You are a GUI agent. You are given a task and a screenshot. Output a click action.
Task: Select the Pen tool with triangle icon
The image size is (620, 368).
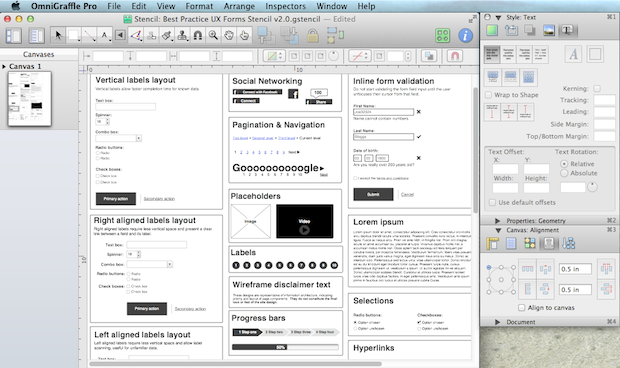[x=136, y=36]
